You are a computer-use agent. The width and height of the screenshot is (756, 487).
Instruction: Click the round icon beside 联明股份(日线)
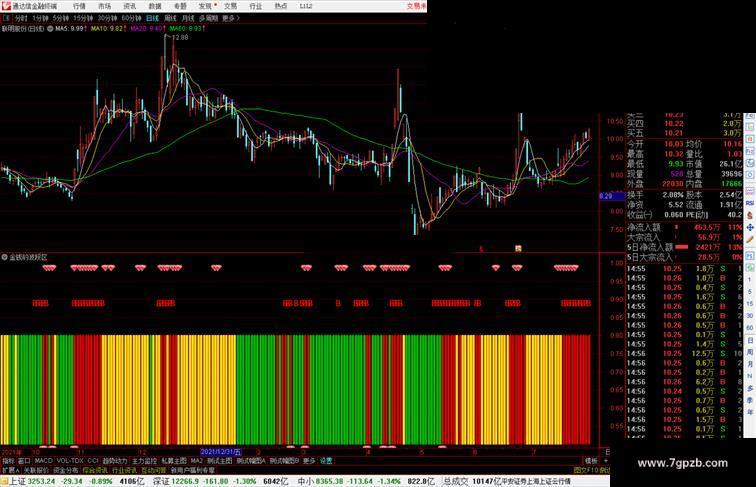coord(50,29)
